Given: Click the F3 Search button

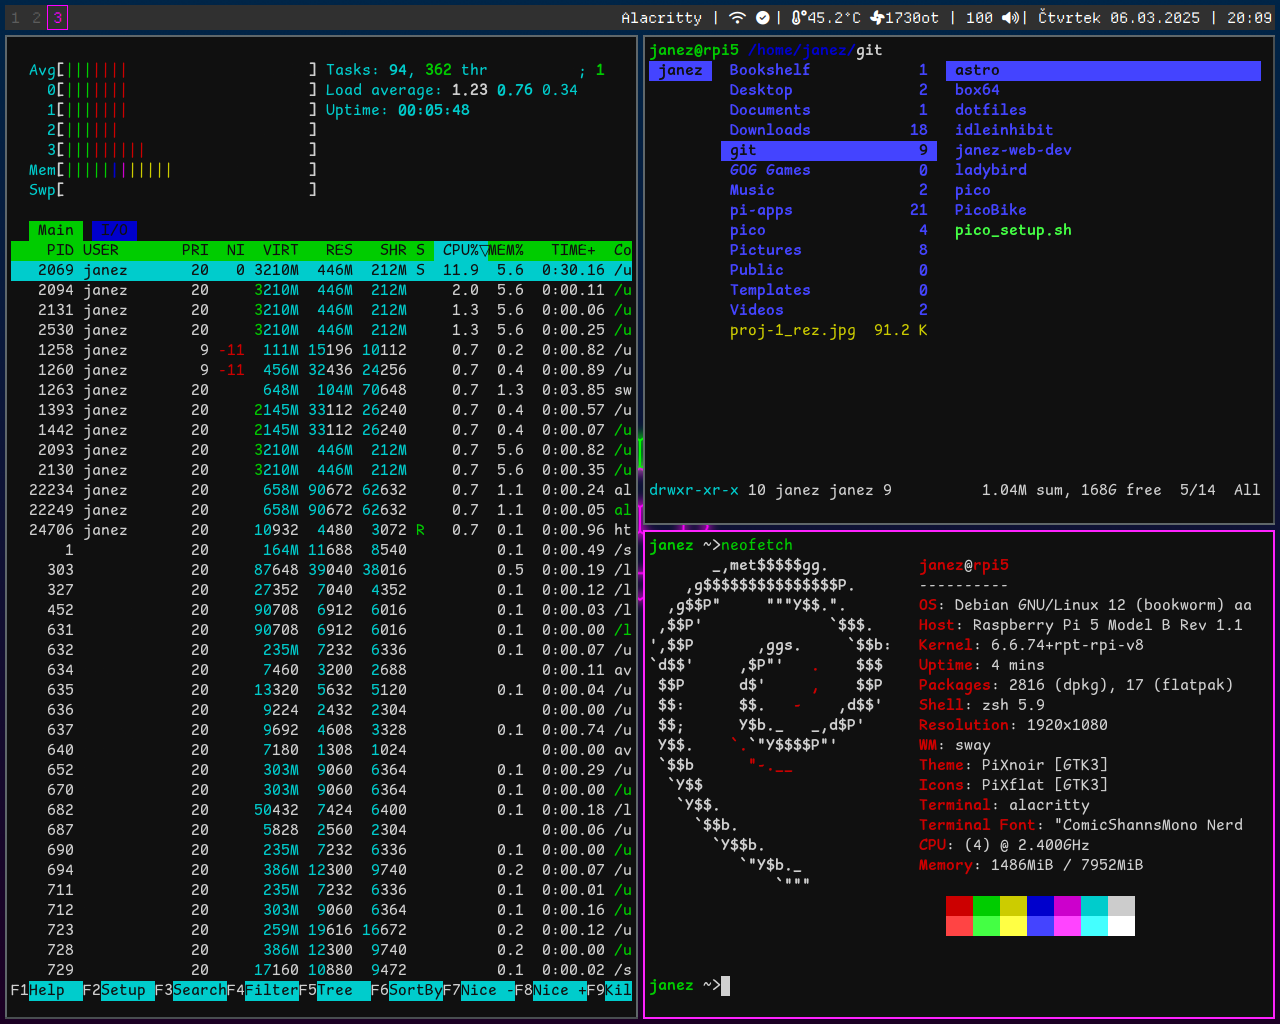Looking at the screenshot, I should point(199,990).
